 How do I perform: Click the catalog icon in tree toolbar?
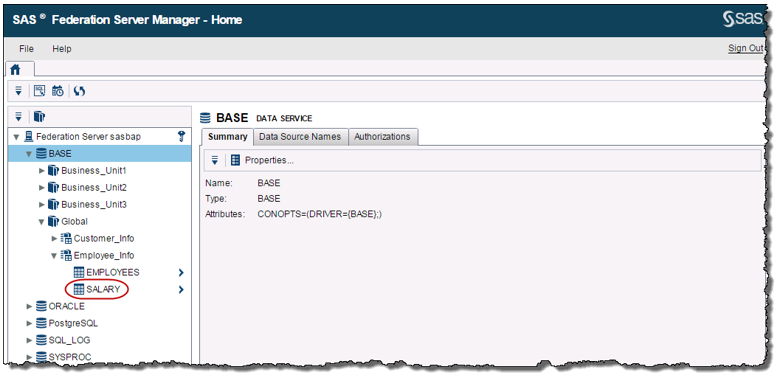pos(39,117)
